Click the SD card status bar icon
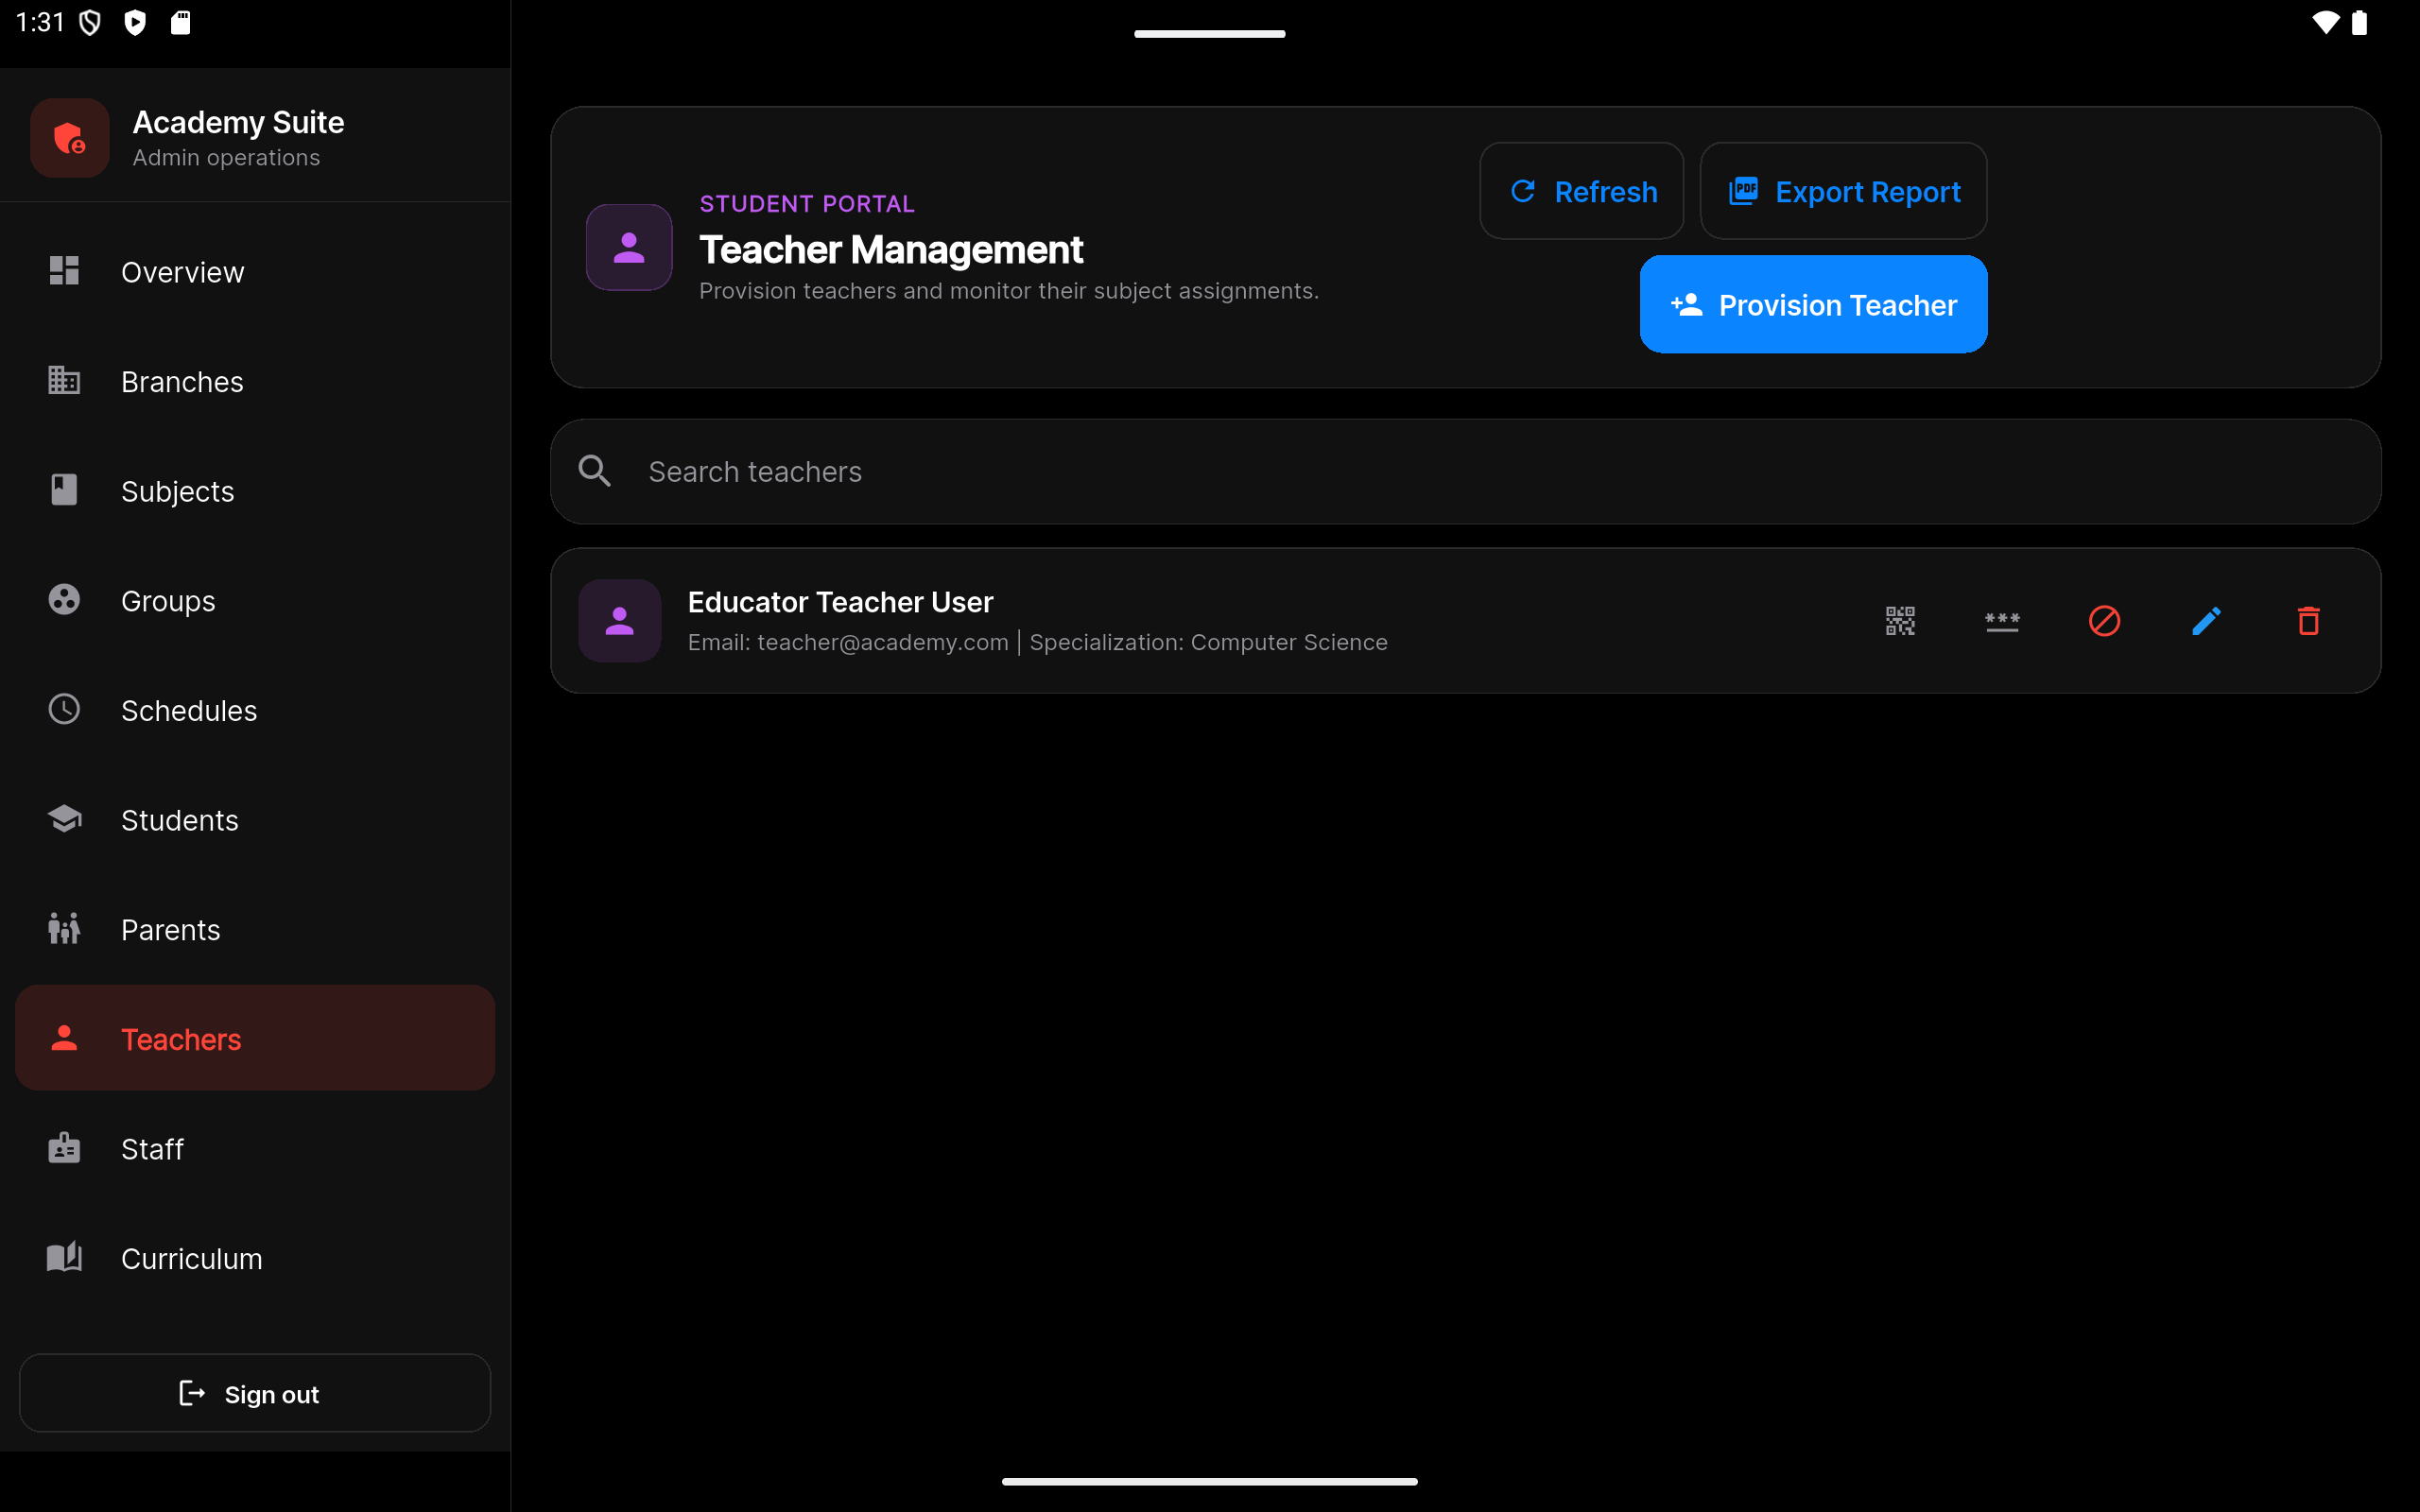 click(180, 22)
